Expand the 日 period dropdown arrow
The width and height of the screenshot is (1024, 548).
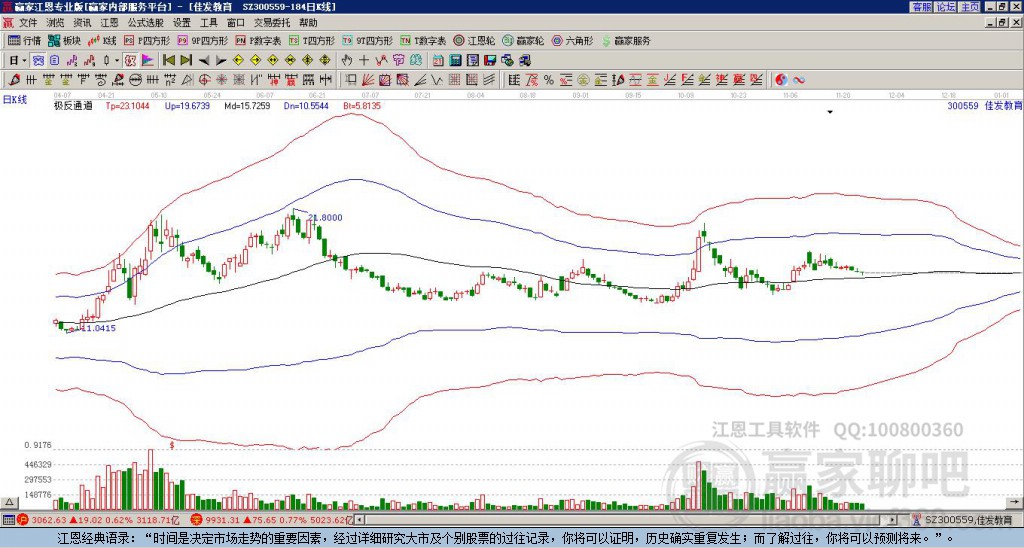25,61
